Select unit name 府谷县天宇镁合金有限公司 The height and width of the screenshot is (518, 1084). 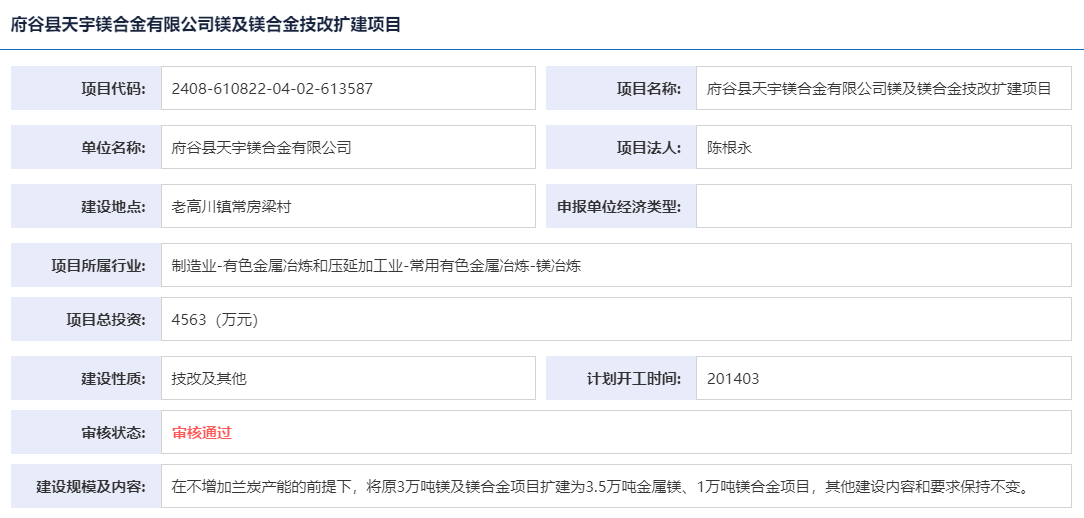tap(261, 147)
